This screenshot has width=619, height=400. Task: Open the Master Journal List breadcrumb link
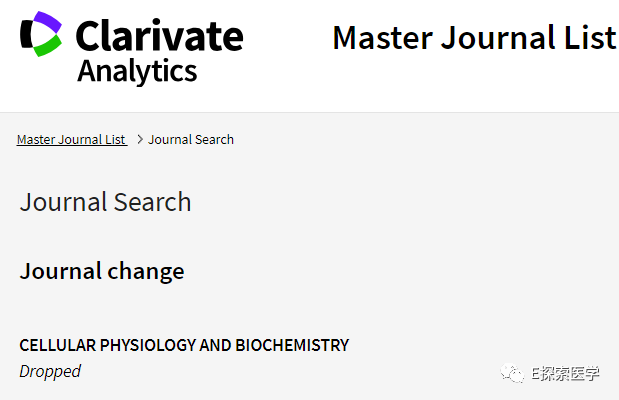point(71,140)
